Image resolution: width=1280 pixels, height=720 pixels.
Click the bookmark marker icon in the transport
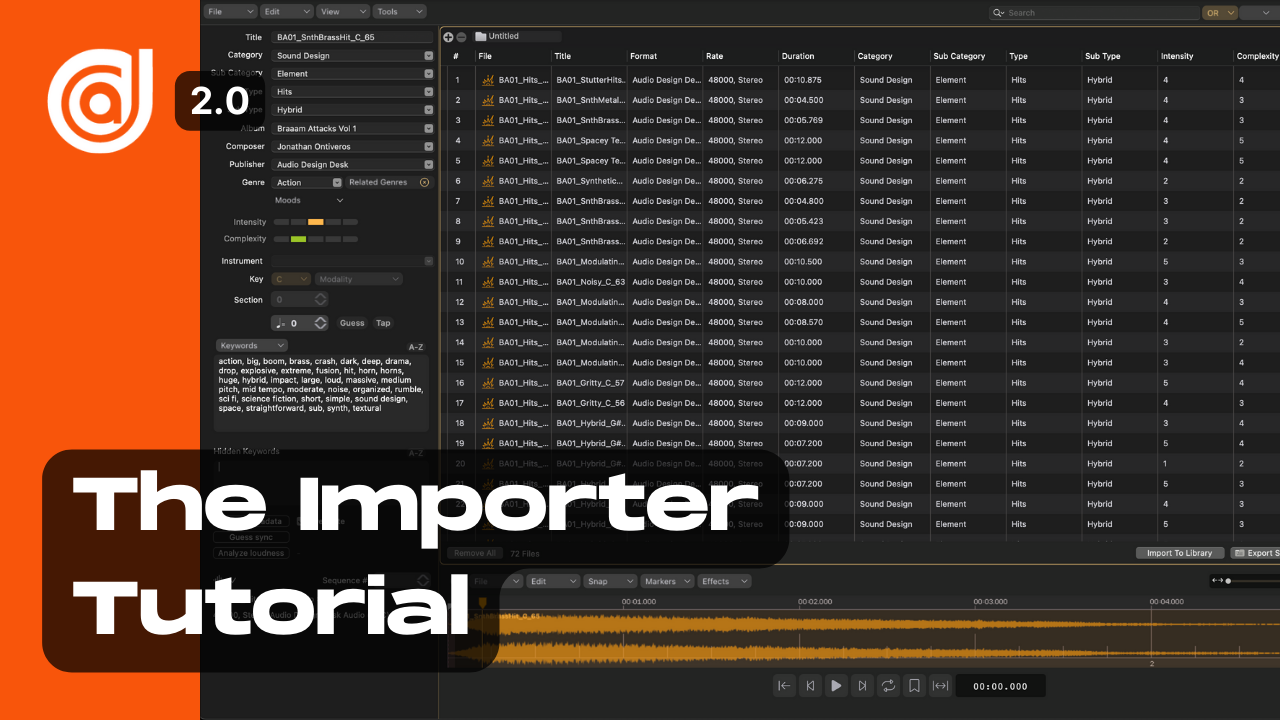[914, 685]
